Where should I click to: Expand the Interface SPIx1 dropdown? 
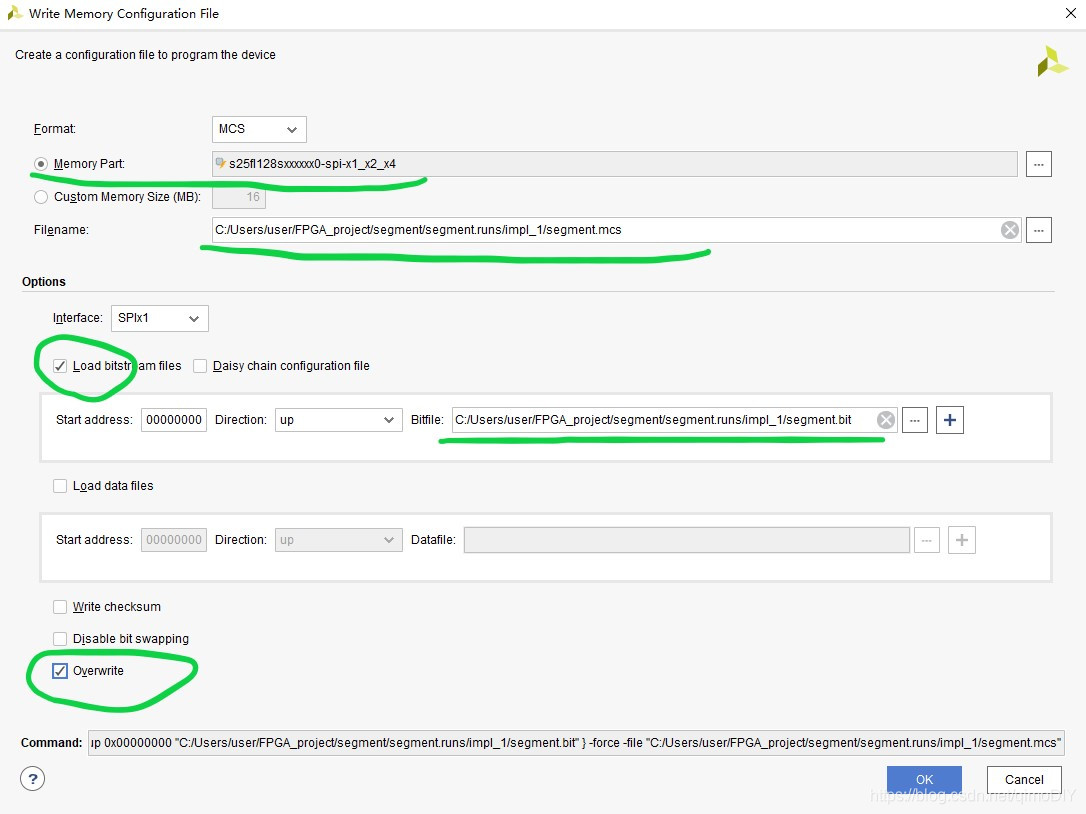point(160,318)
